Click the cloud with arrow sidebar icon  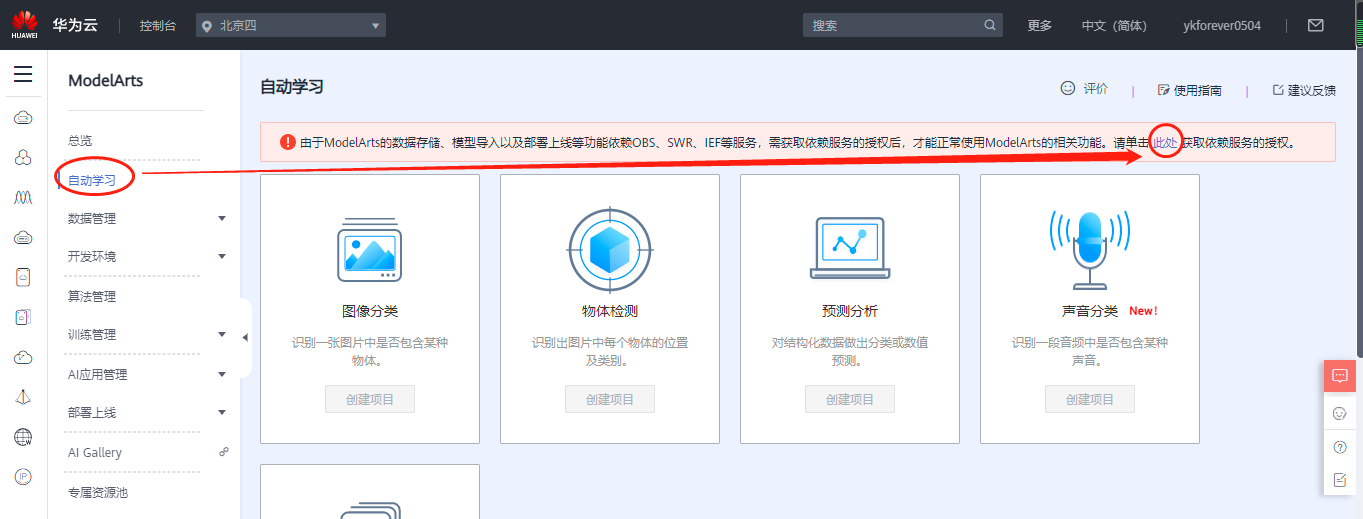(23, 358)
